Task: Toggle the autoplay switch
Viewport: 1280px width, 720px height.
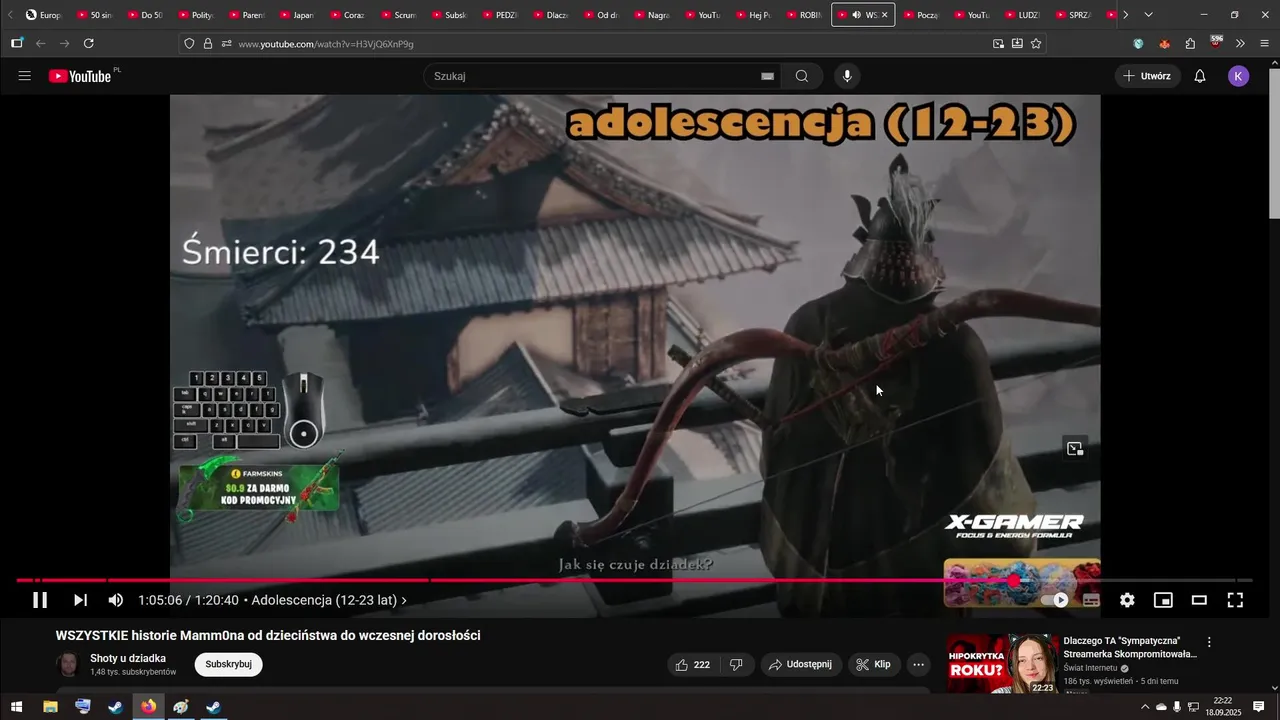Action: pos(1055,600)
